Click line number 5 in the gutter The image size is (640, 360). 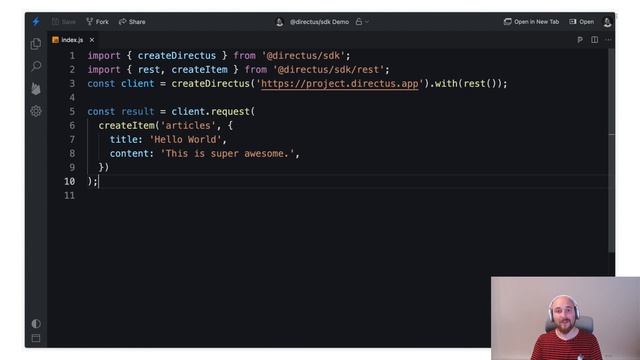72,111
